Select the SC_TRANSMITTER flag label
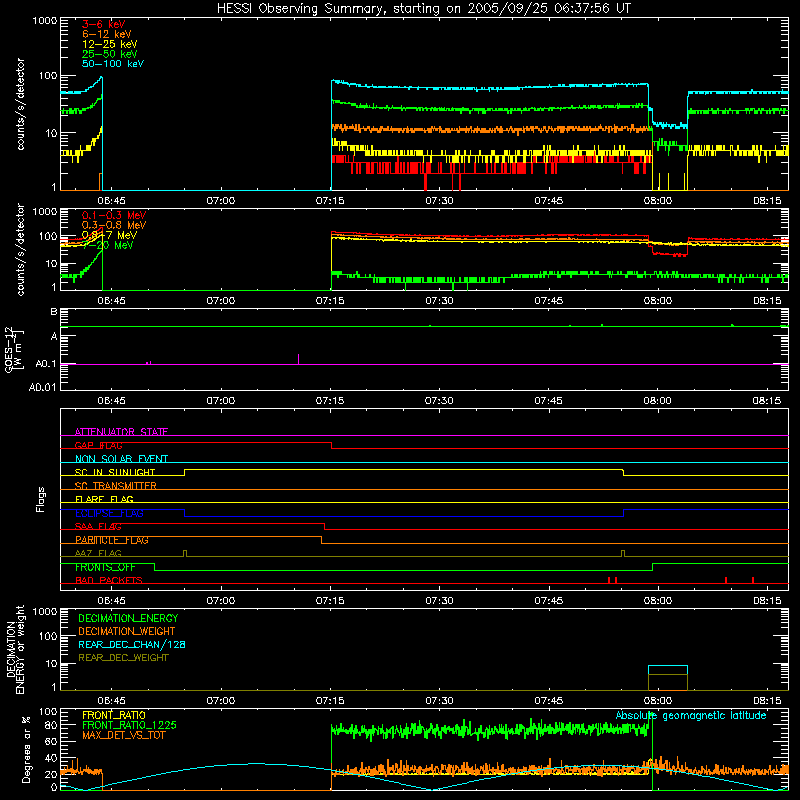800x800 pixels. (116, 486)
